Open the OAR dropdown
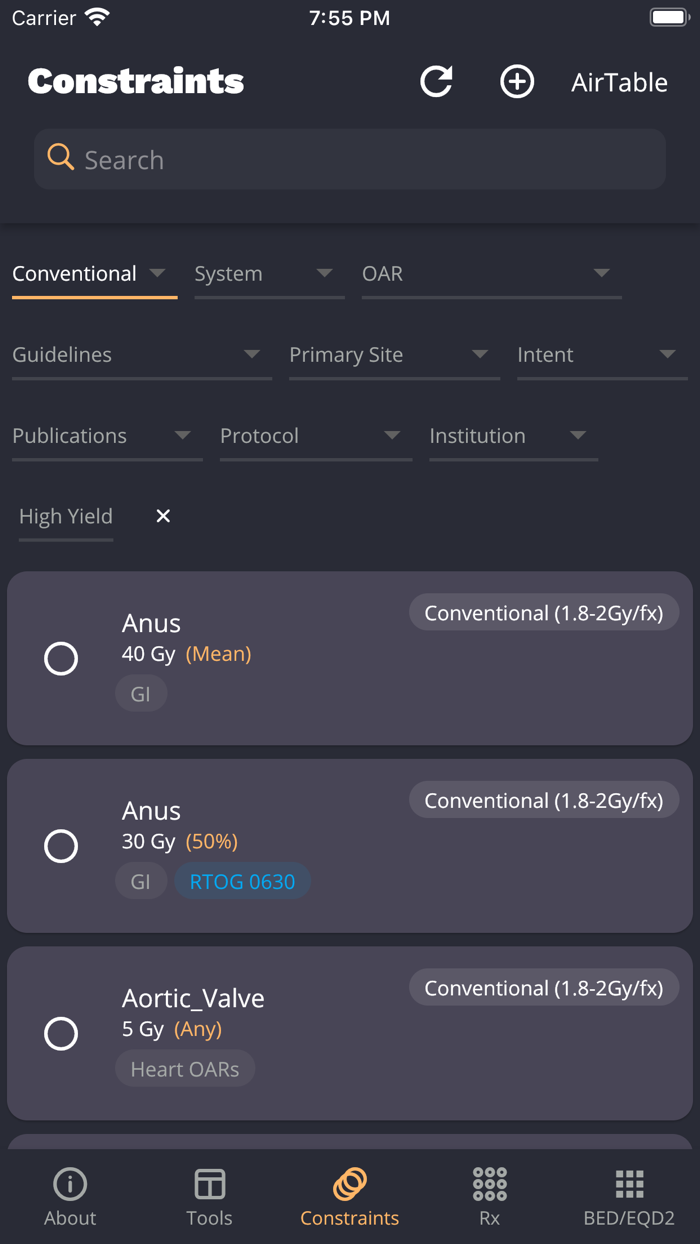 (x=490, y=274)
